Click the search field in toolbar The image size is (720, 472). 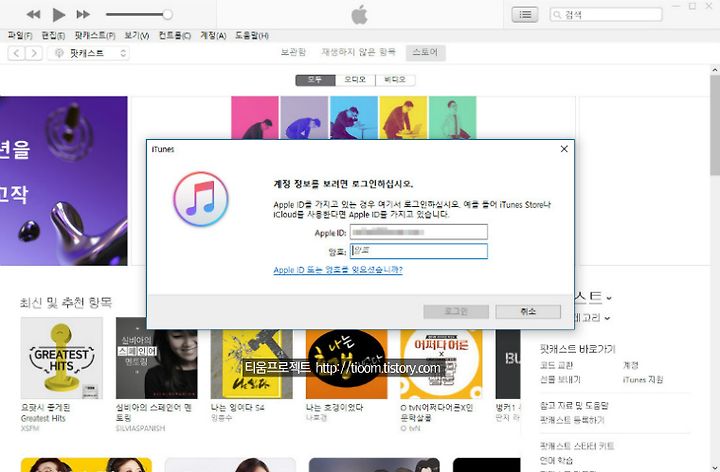point(606,15)
